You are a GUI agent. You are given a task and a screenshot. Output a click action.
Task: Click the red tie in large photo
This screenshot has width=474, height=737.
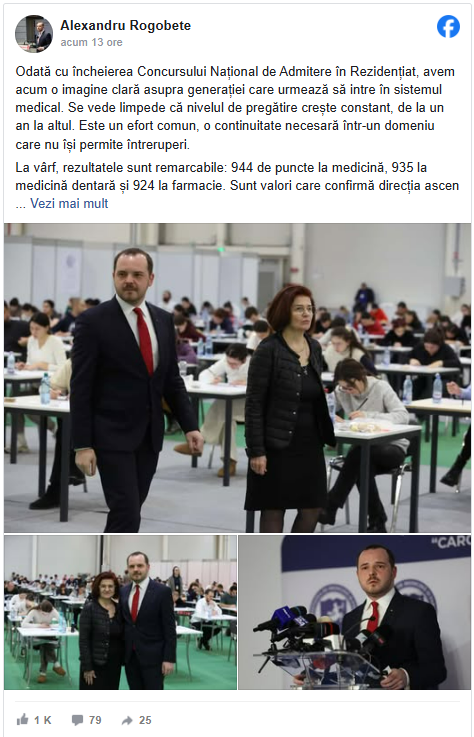click(x=144, y=340)
